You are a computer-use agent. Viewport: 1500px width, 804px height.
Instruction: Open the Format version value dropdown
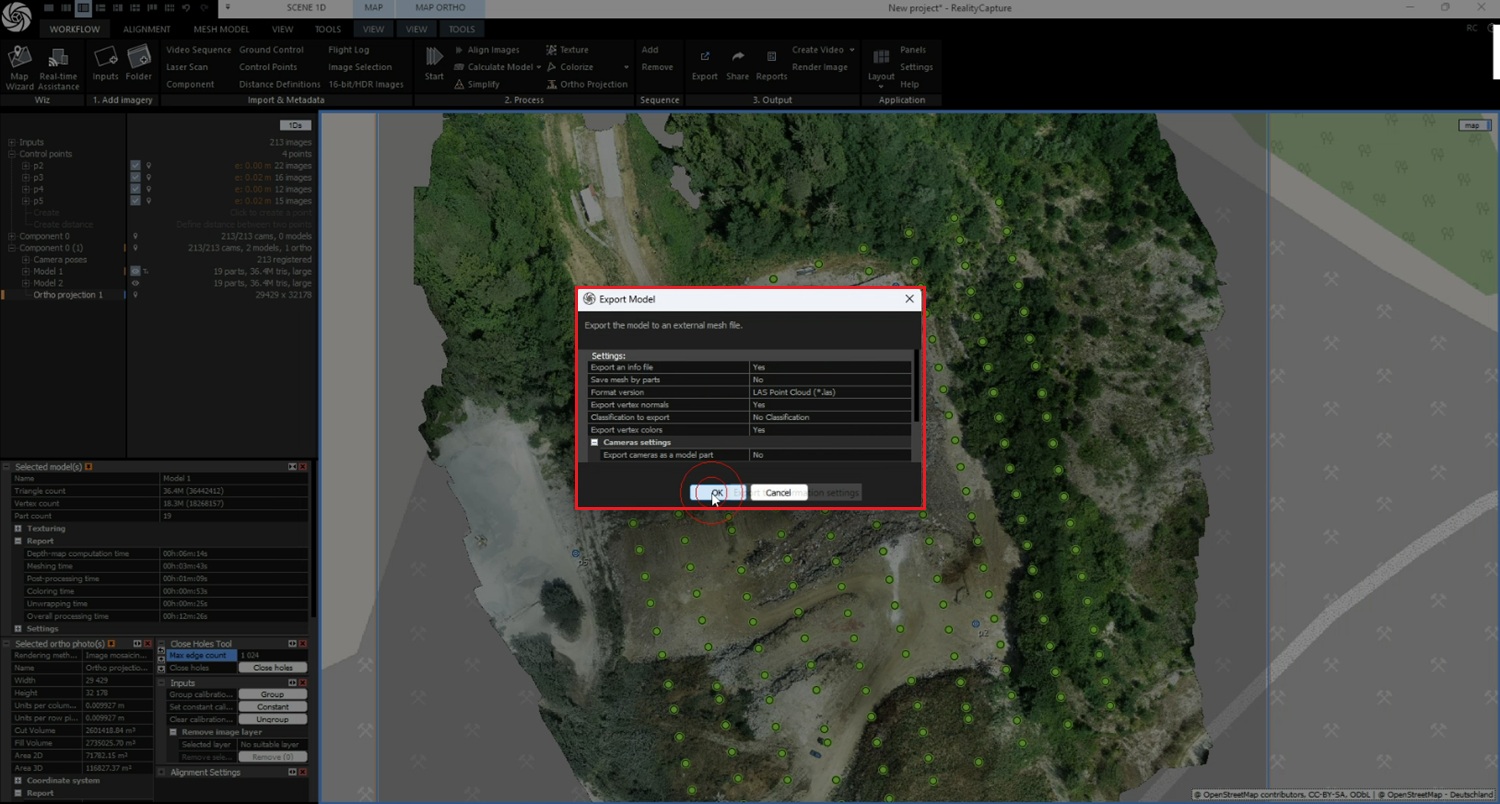click(x=830, y=392)
